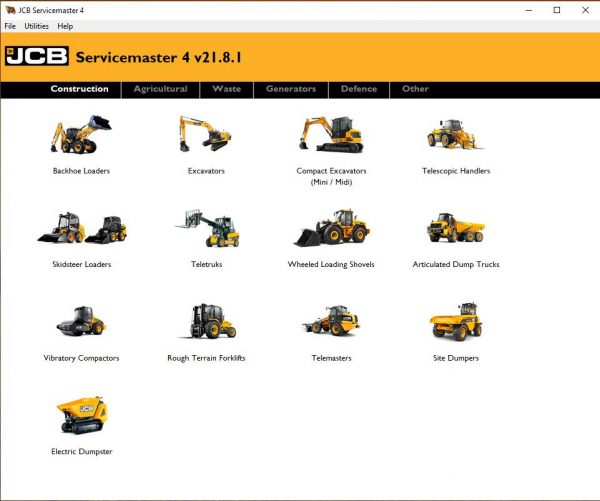
Task: Choose the Site Dumpers machine image
Action: (456, 321)
